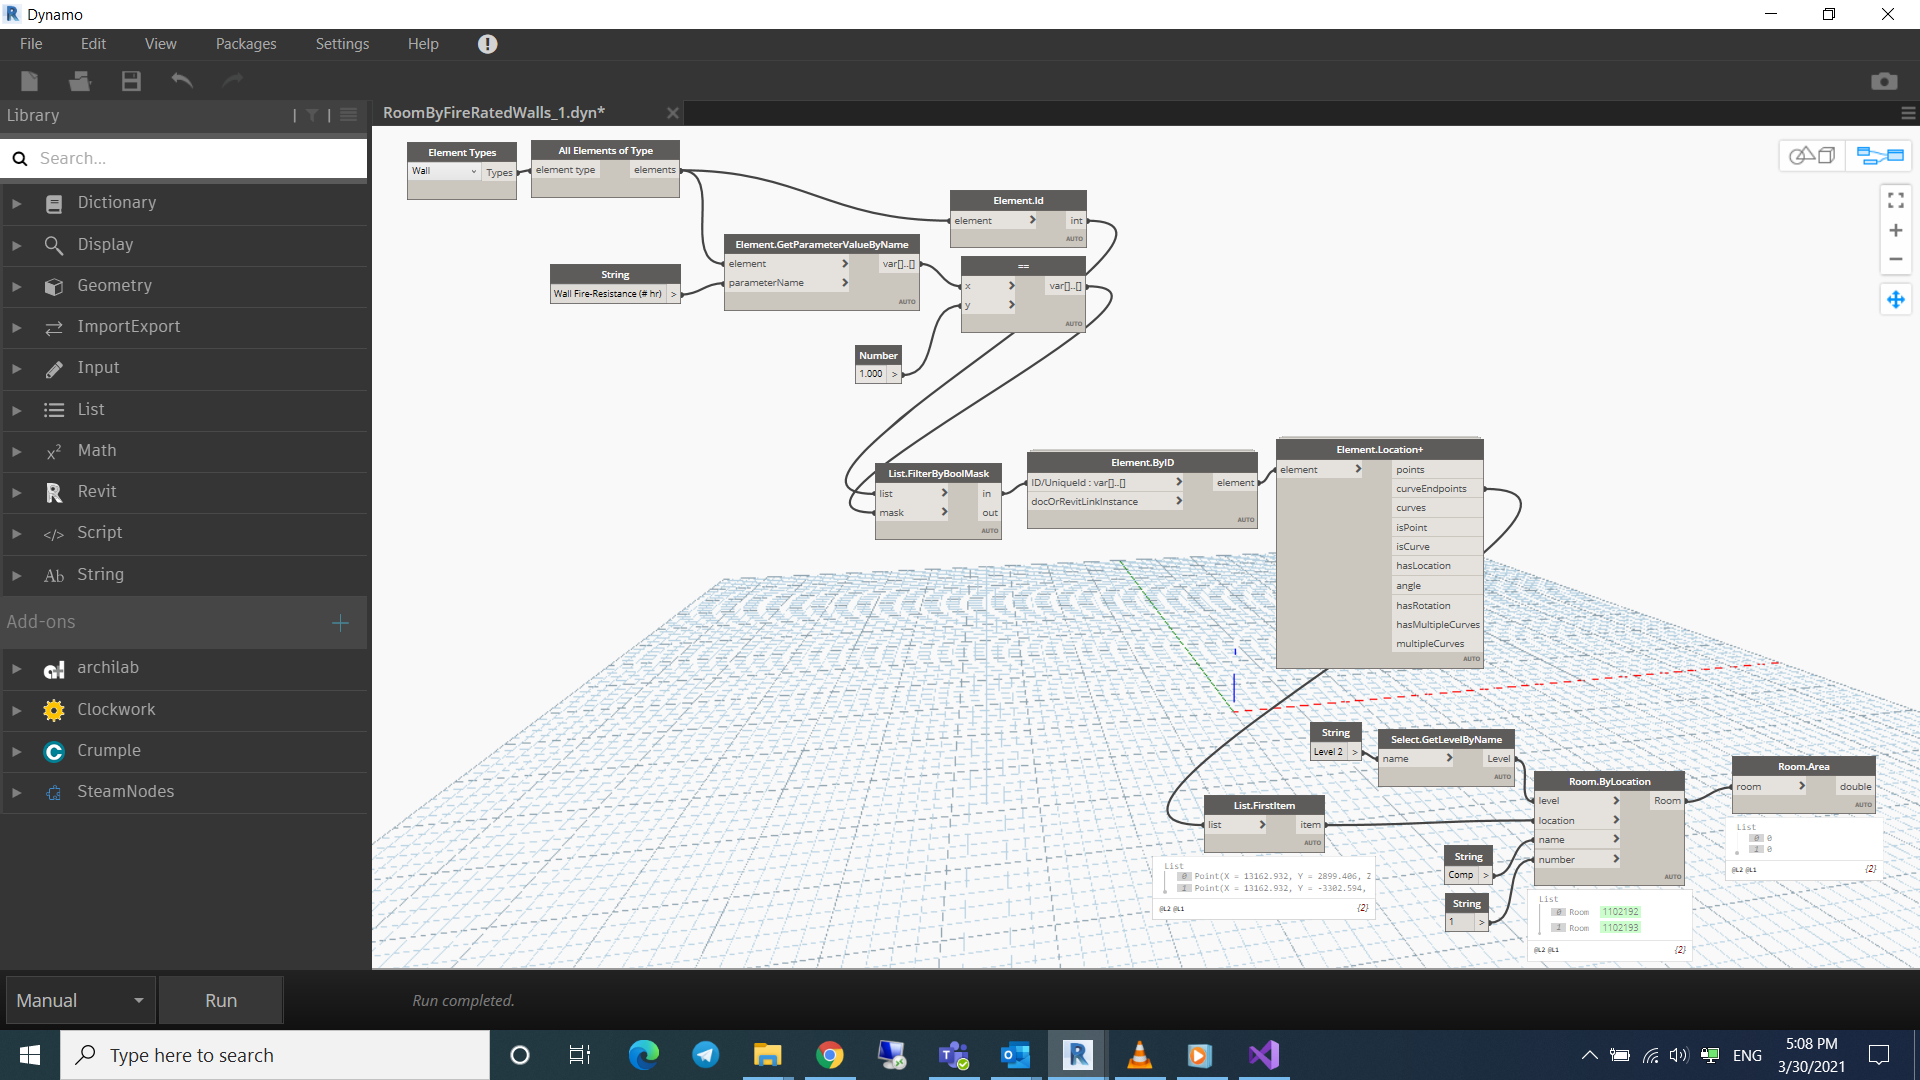Click the workspace hamburger menu icon
This screenshot has height=1080, width=1920.
[x=1908, y=113]
